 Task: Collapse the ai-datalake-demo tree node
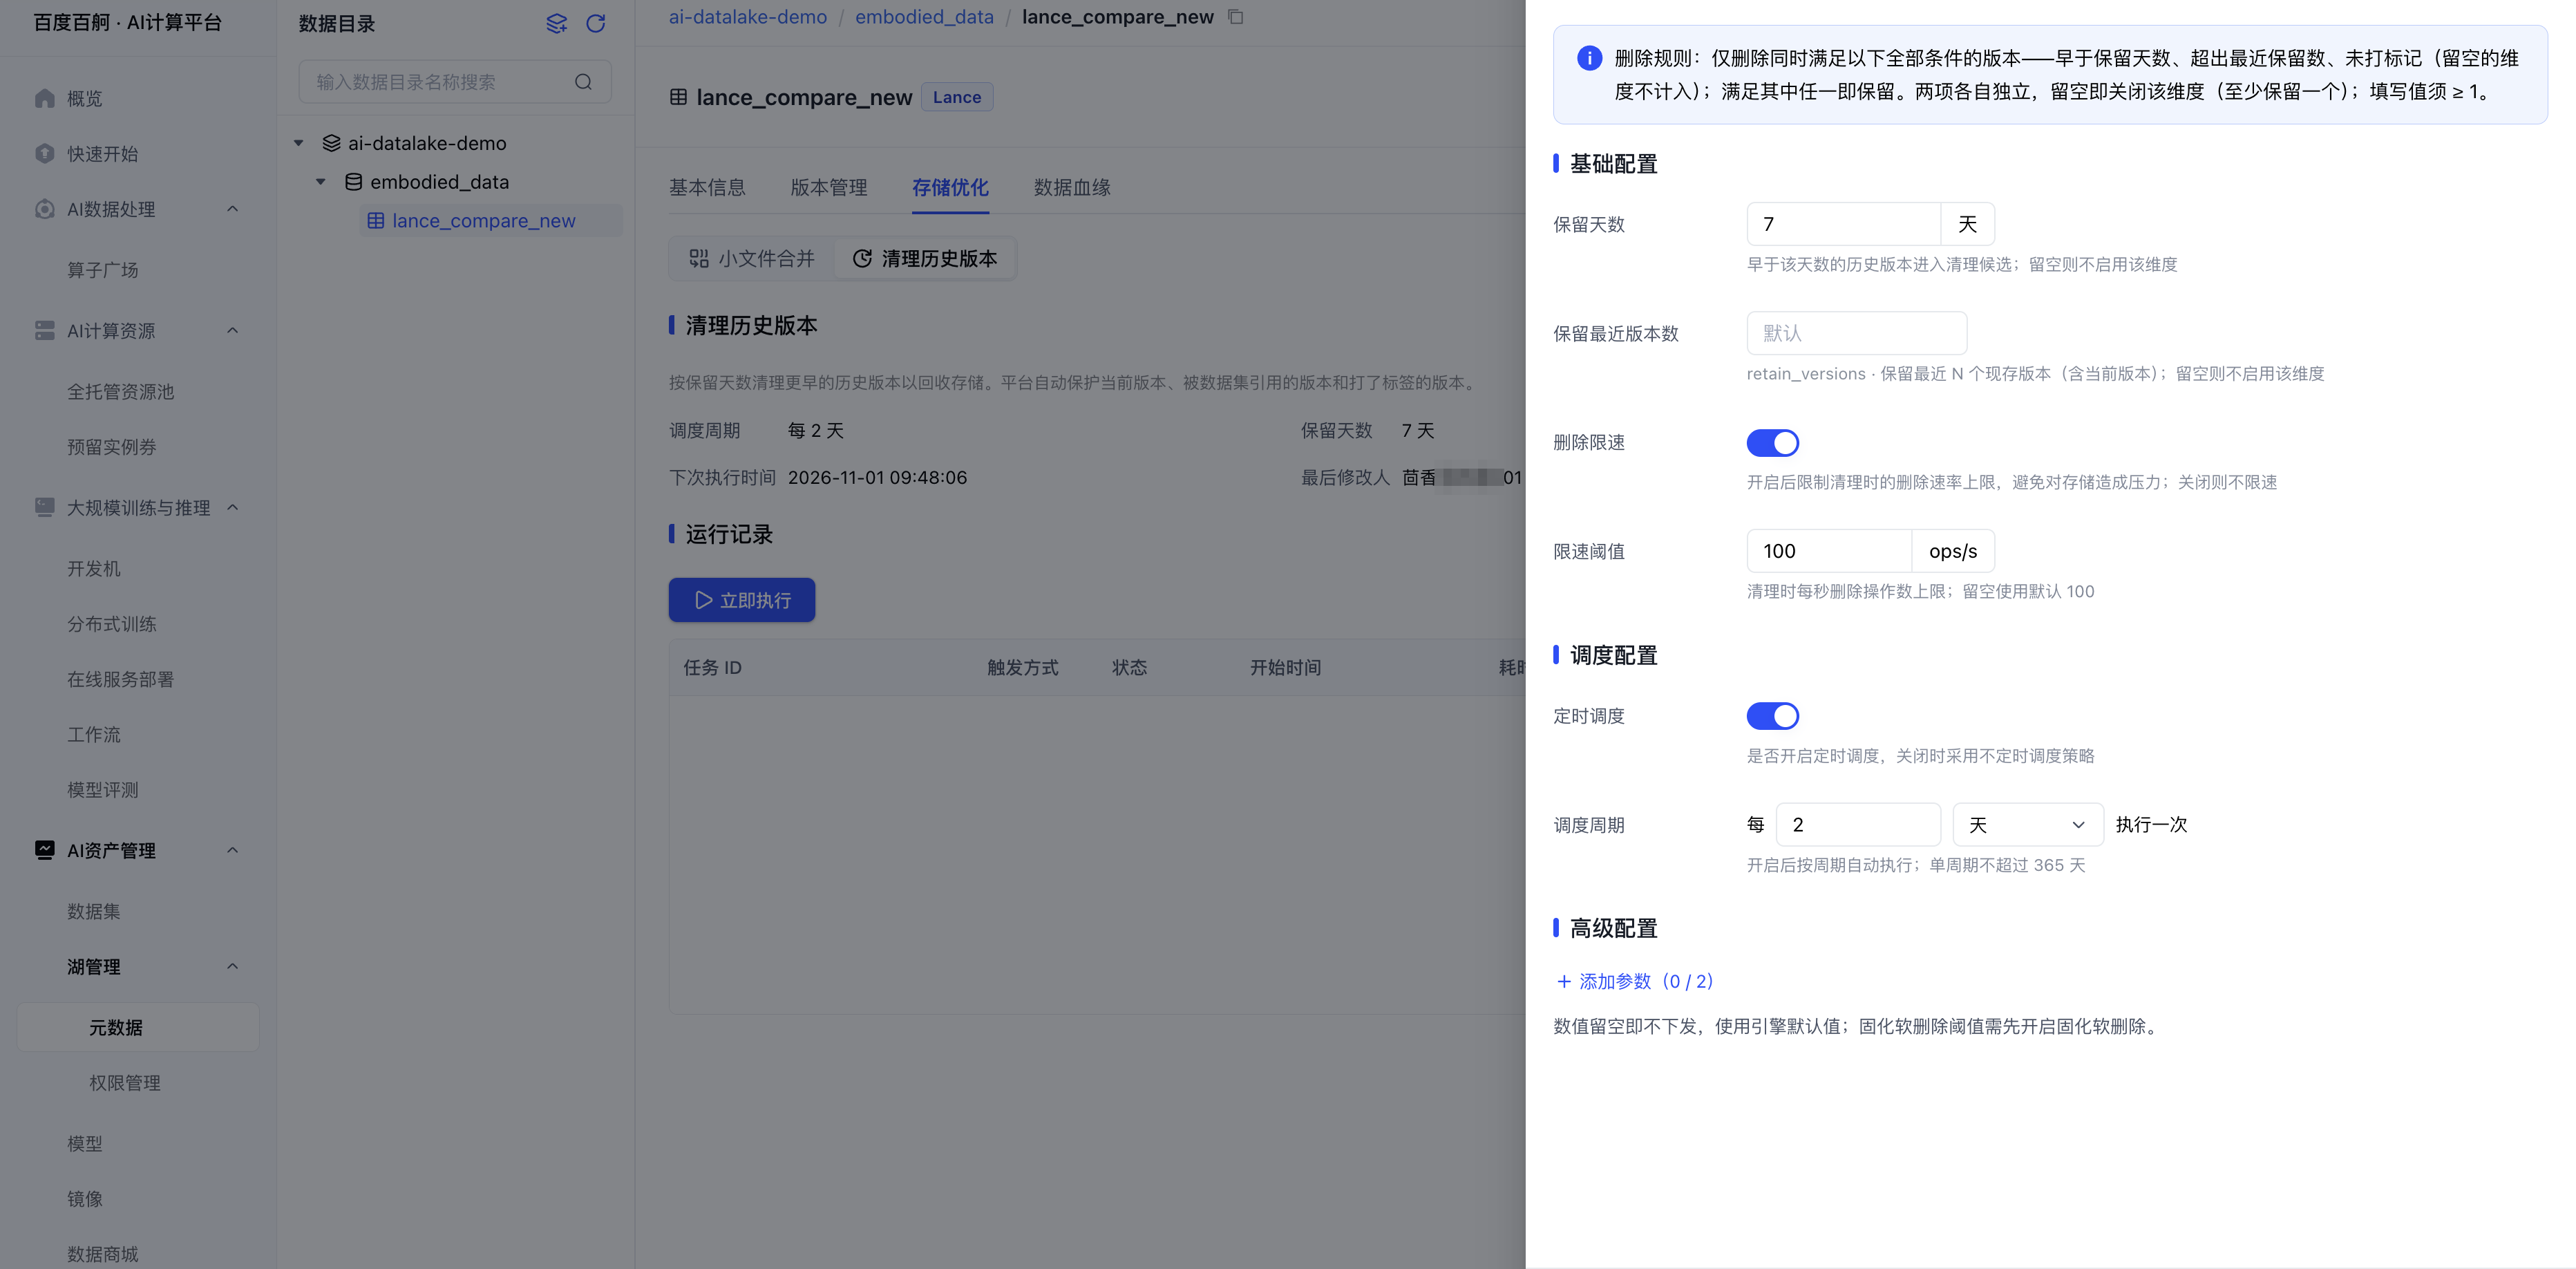[x=298, y=143]
